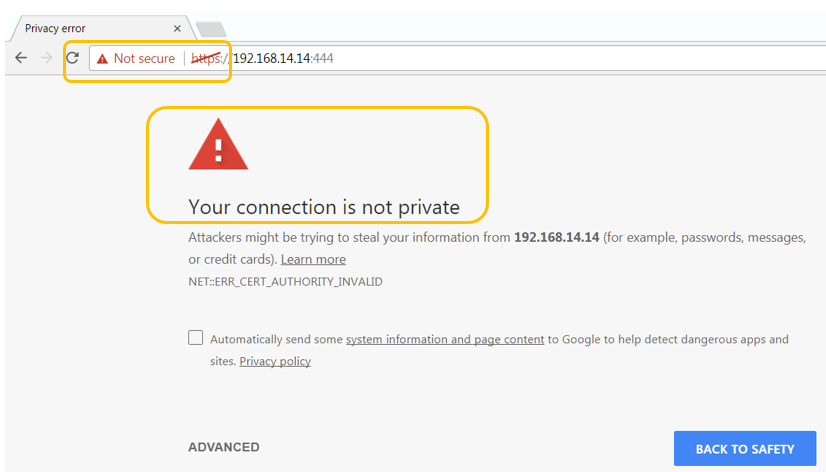The image size is (826, 472).
Task: Click the browser forward arrow
Action: pos(46,58)
